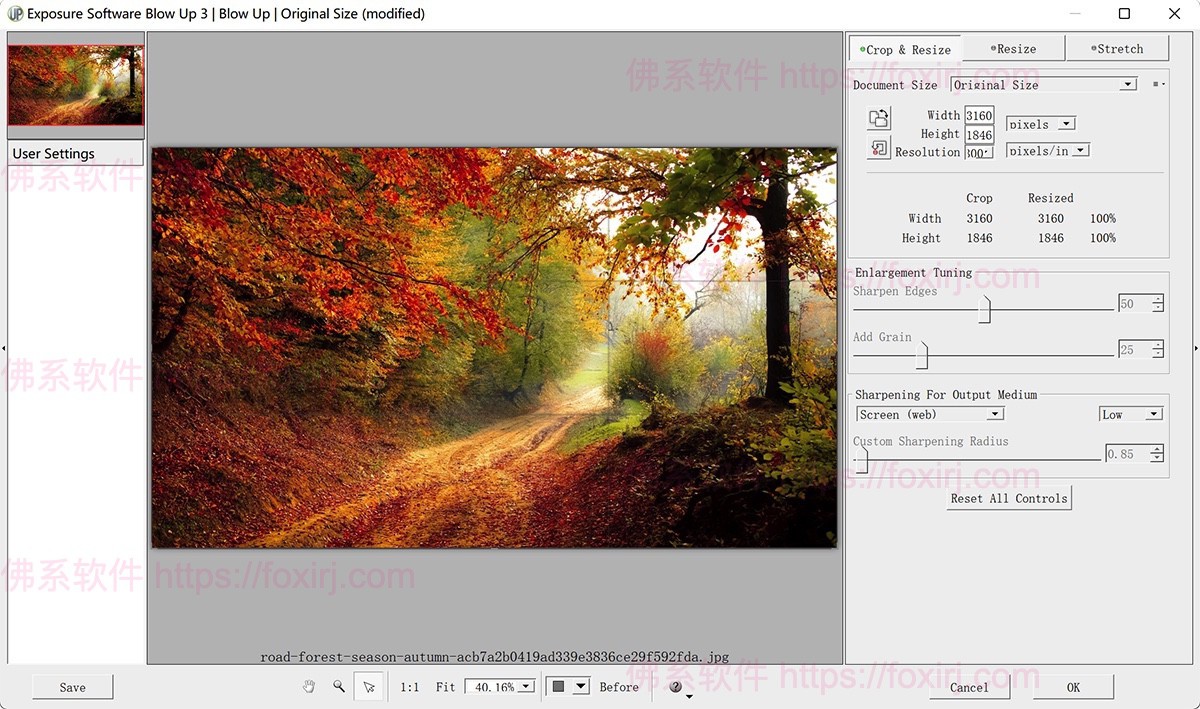
Task: Switch to the Stretch tab
Action: pos(1117,49)
